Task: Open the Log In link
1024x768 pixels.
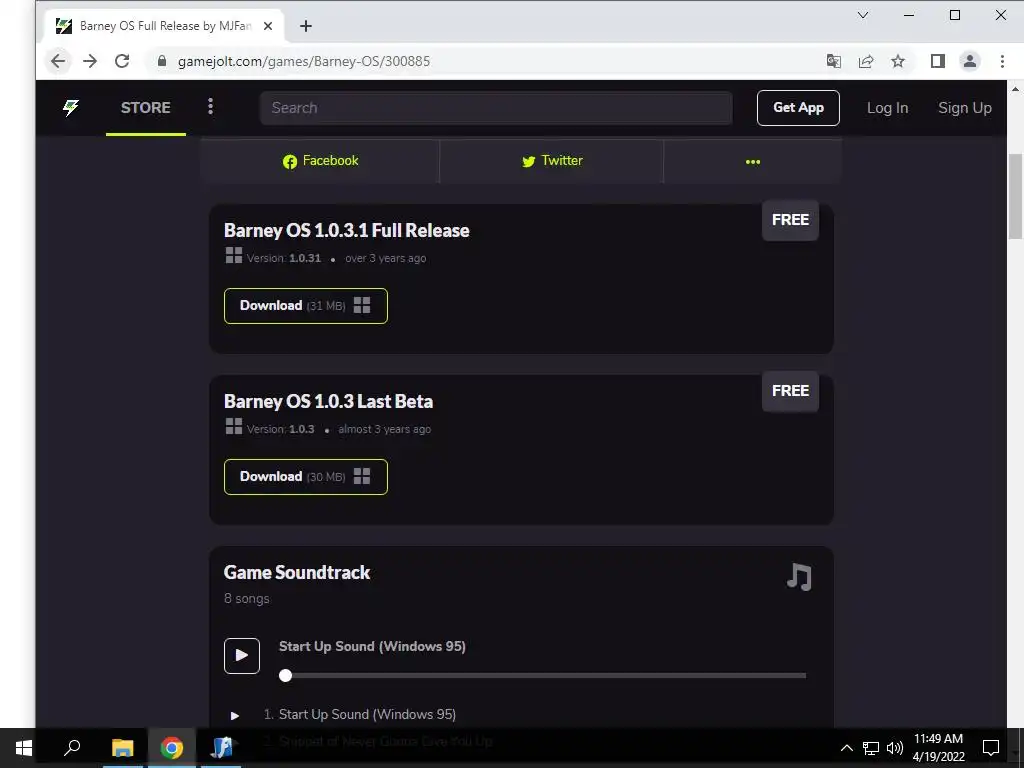Action: point(887,108)
